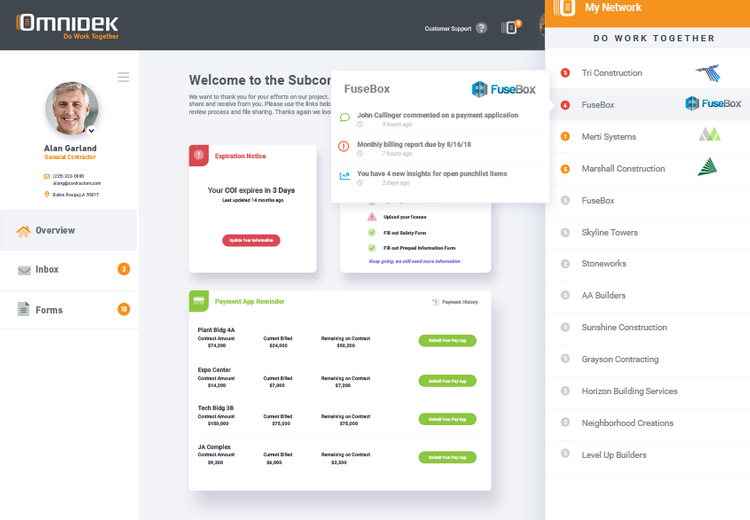
Task: Select Sunshine Construction in network list
Action: point(648,327)
